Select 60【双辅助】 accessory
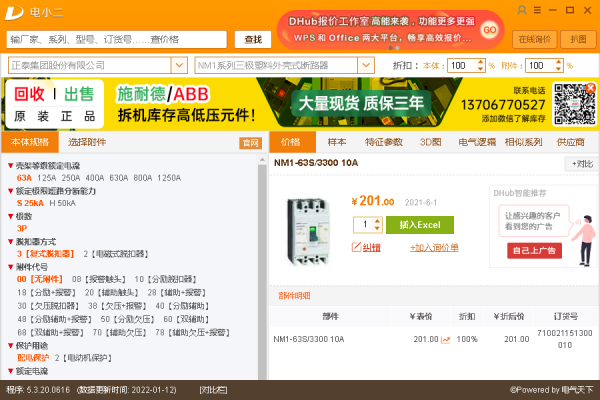600x400 pixels. point(186,319)
